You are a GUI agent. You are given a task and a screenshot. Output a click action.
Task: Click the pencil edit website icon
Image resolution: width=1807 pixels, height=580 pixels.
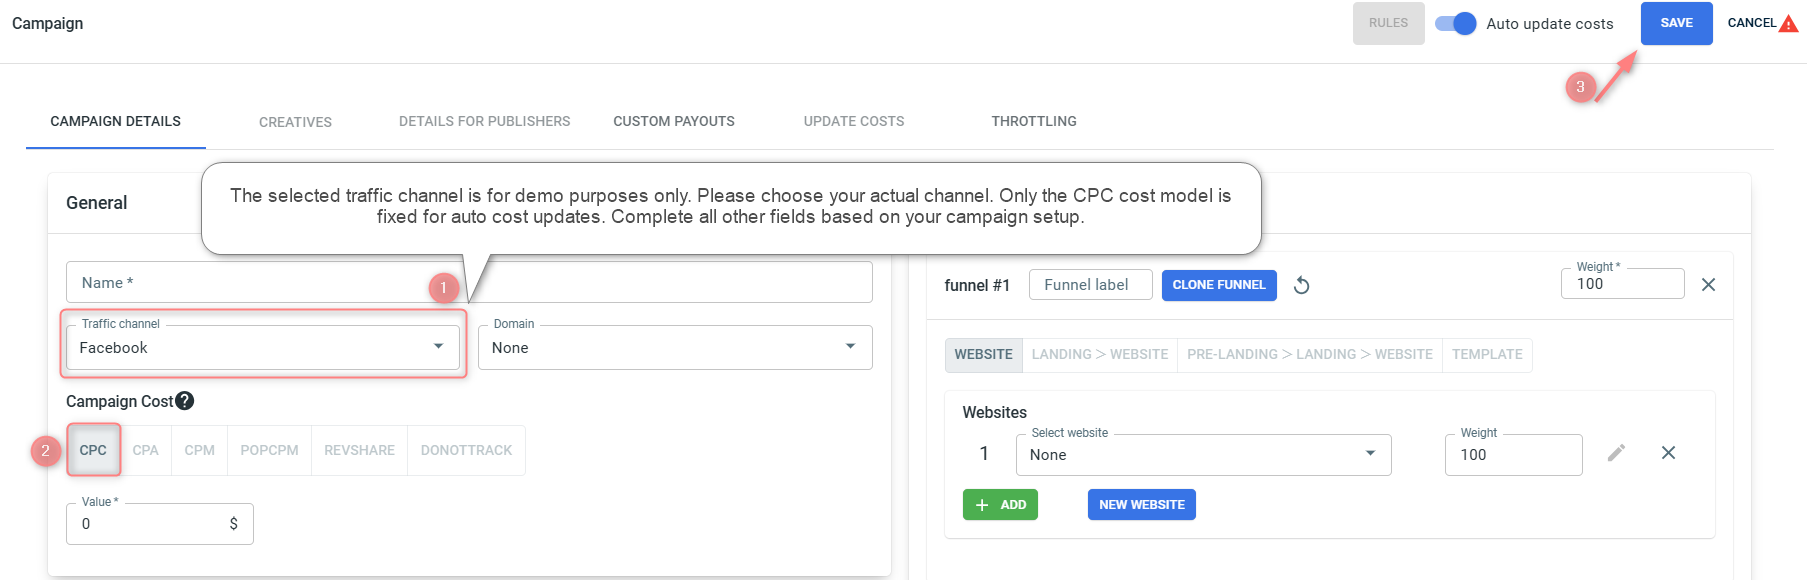[x=1616, y=453]
